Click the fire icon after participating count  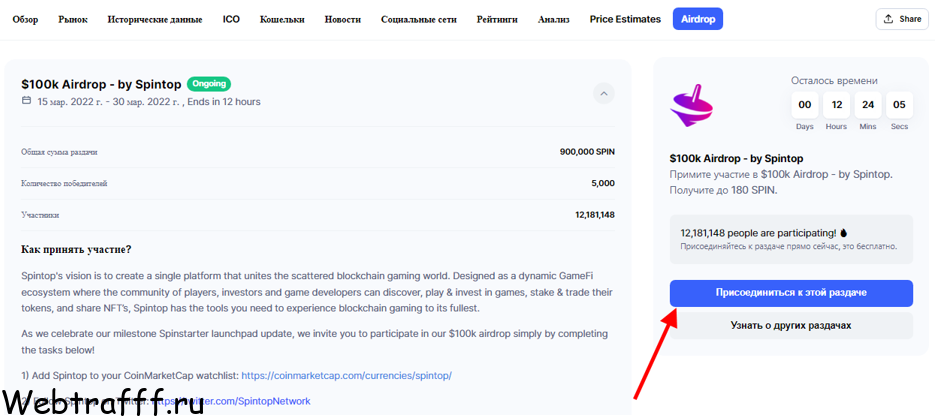843,233
